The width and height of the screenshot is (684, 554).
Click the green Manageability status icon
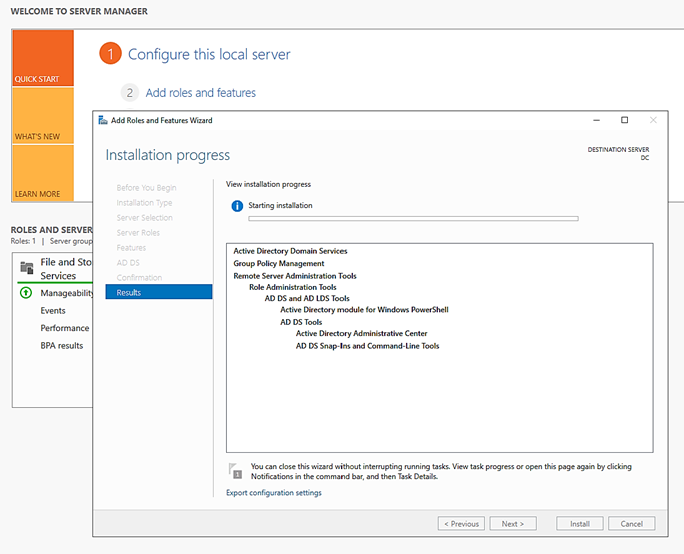tap(26, 293)
